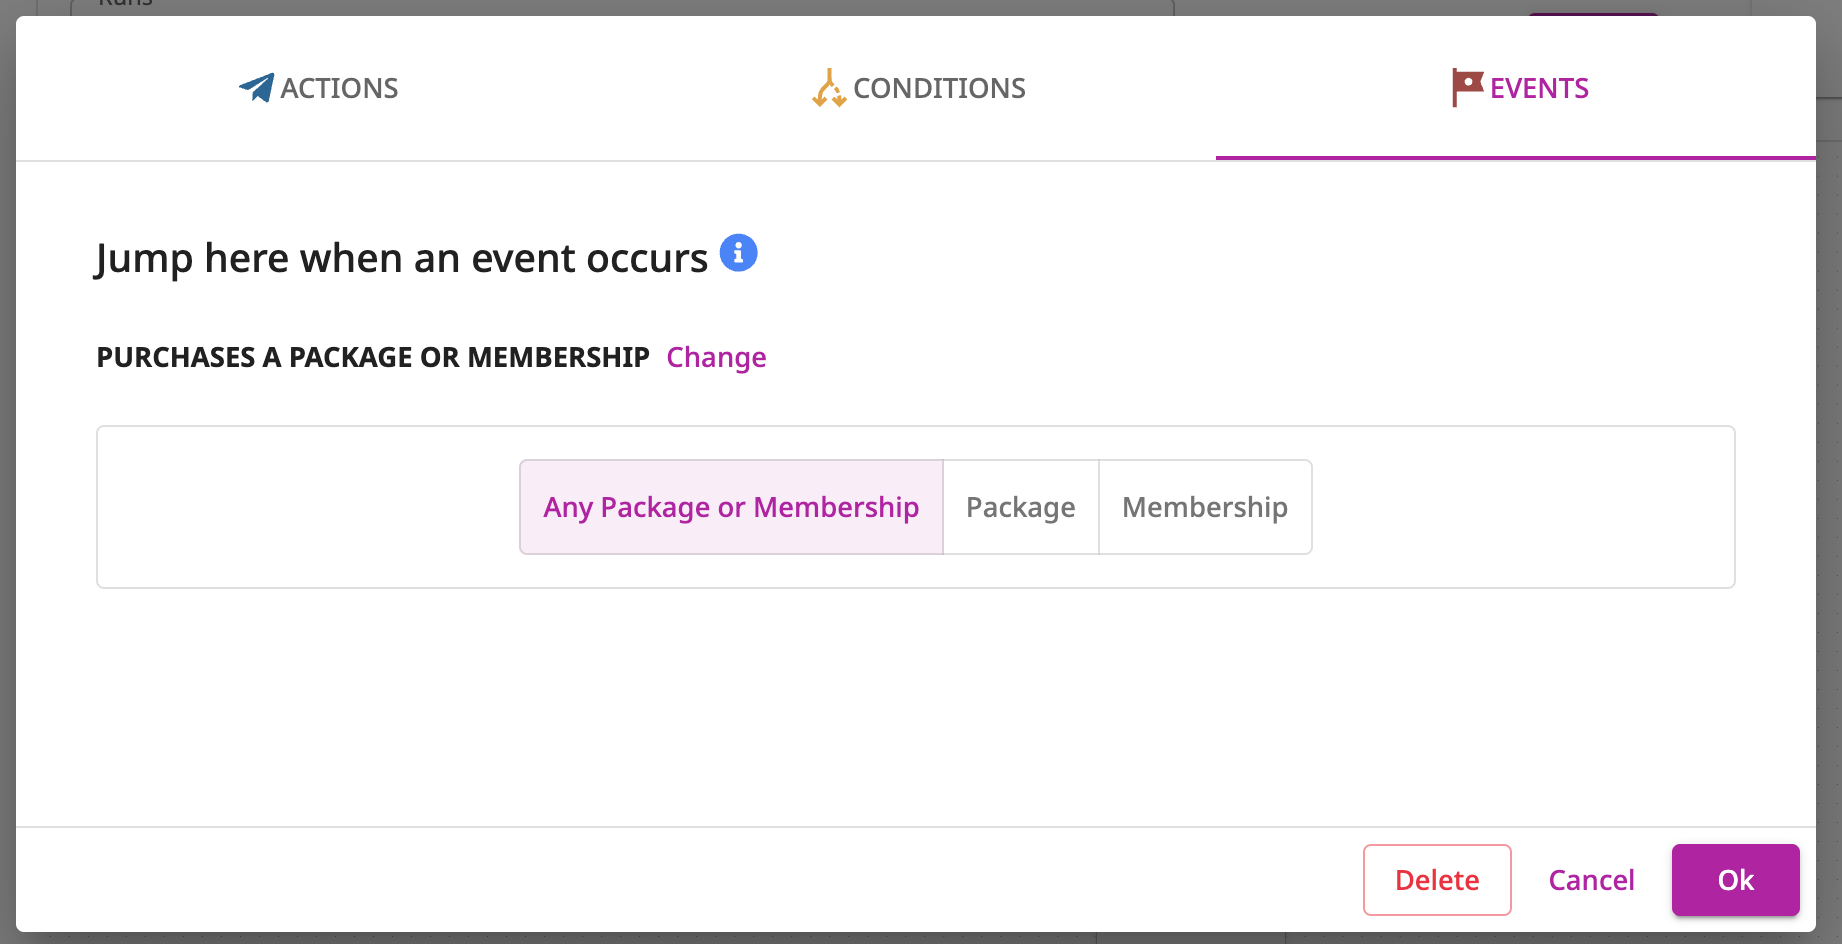This screenshot has height=944, width=1842.
Task: Click the orange branching Conditions icon
Action: [829, 88]
